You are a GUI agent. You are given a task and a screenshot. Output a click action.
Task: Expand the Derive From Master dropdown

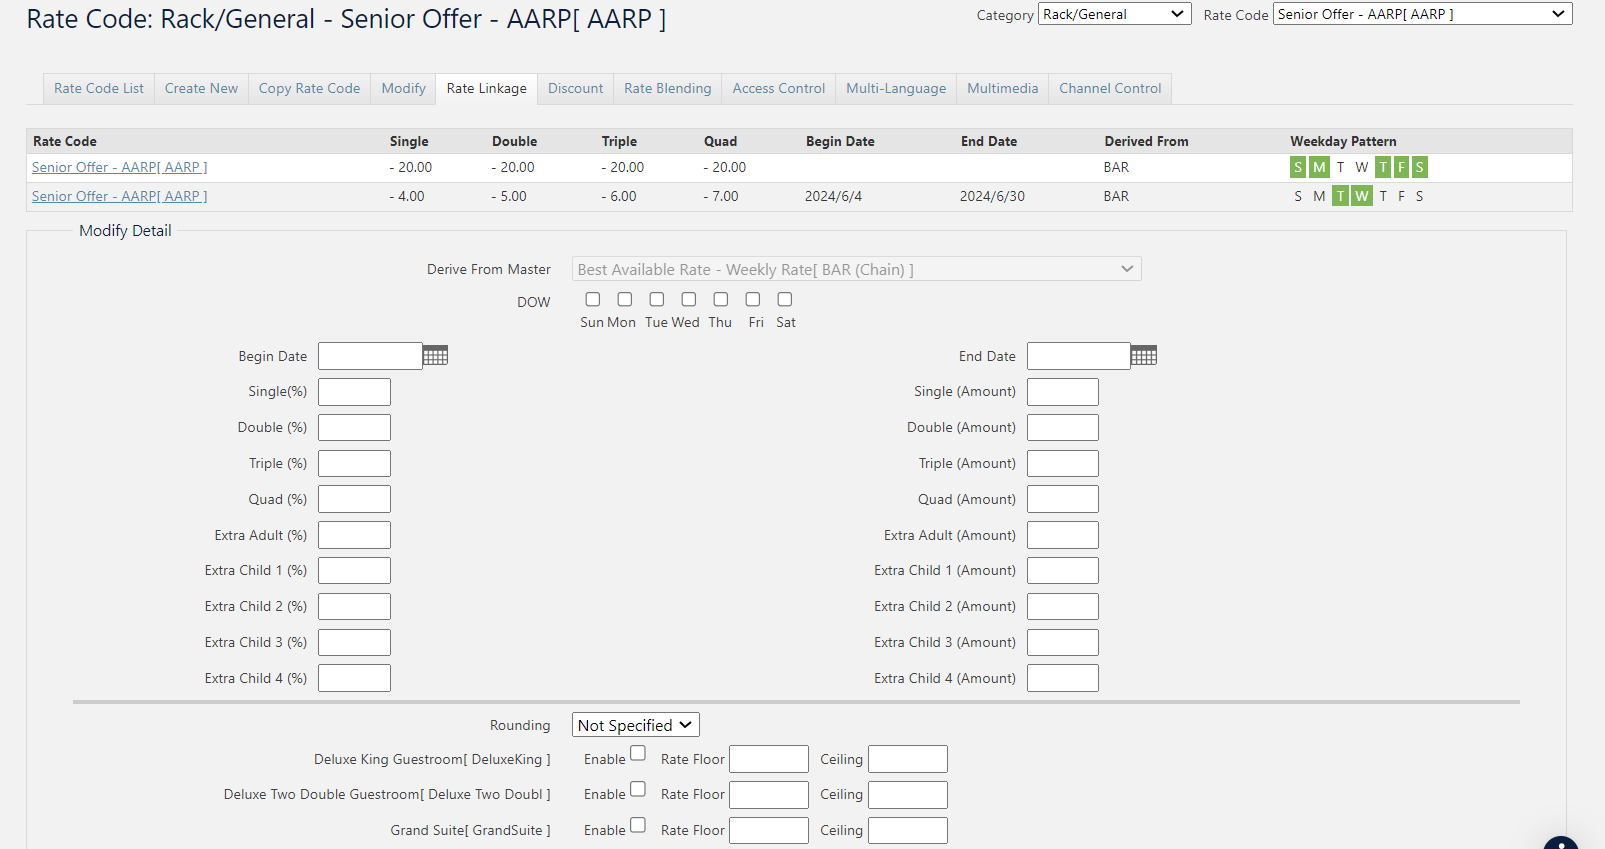(x=856, y=269)
